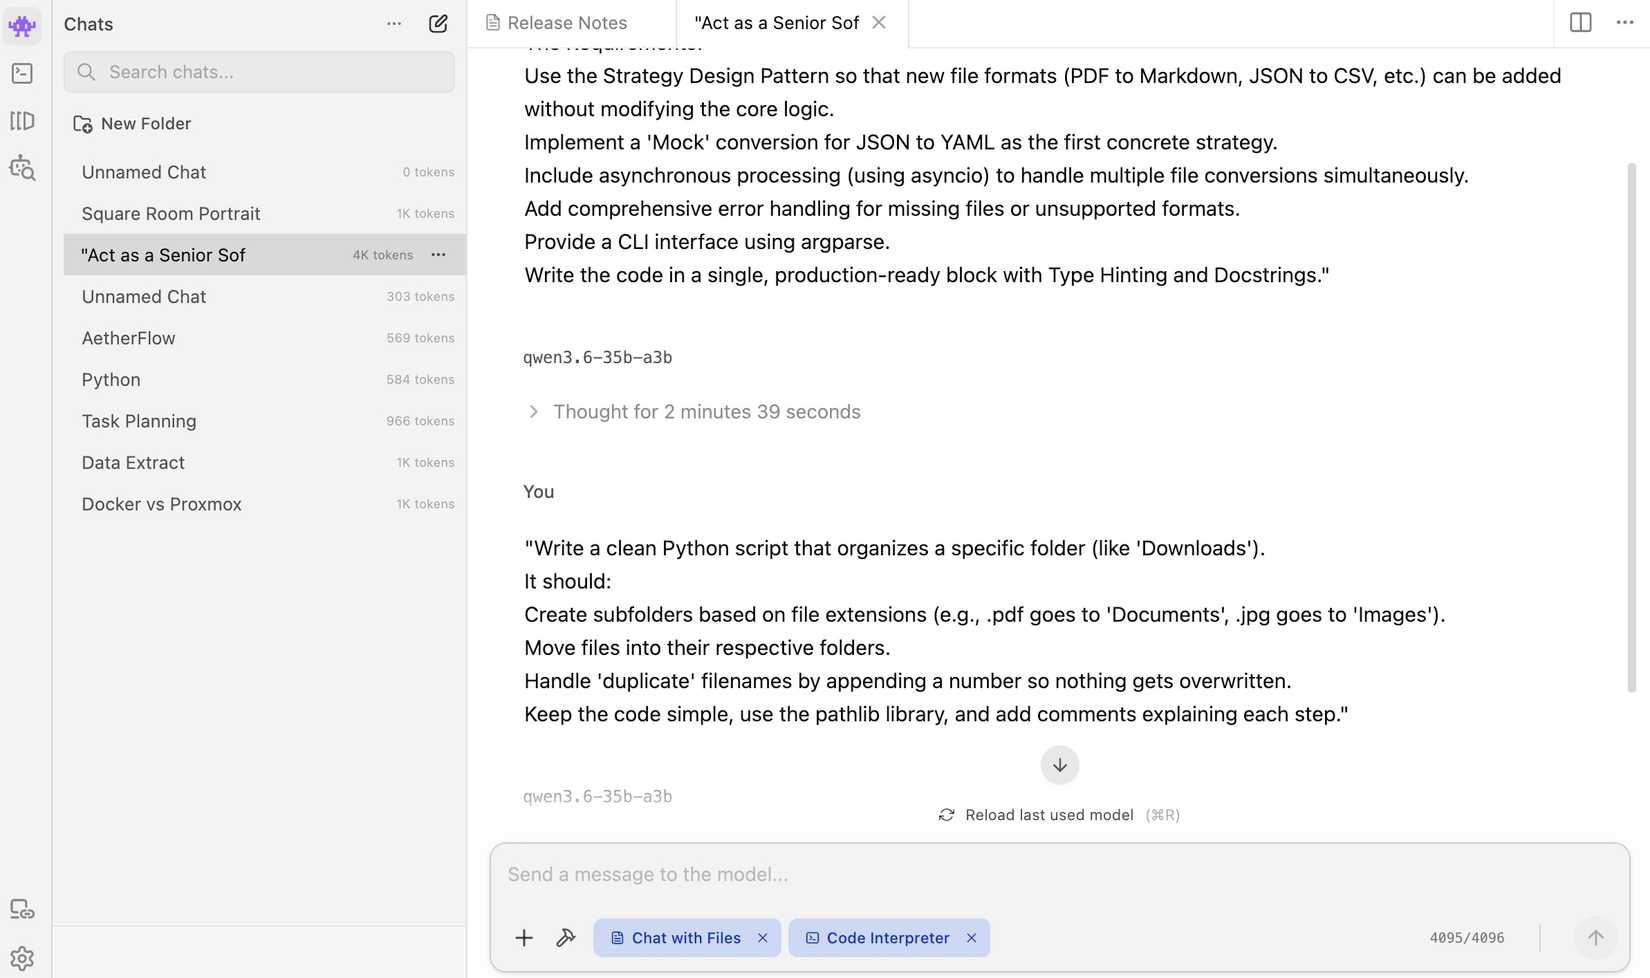Remove the Chat with Files chip
The height and width of the screenshot is (978, 1650).
click(763, 938)
